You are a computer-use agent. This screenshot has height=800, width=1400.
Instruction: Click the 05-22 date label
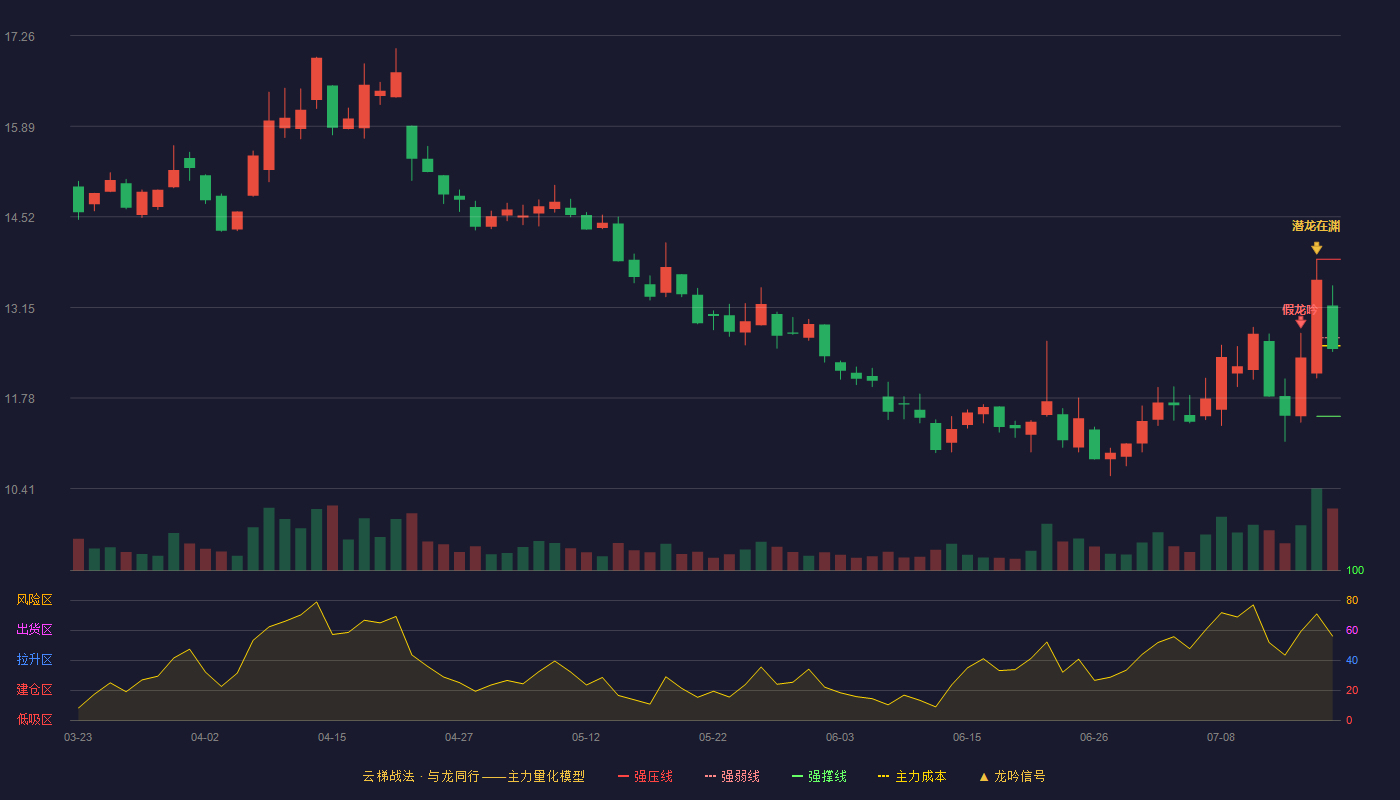click(713, 737)
